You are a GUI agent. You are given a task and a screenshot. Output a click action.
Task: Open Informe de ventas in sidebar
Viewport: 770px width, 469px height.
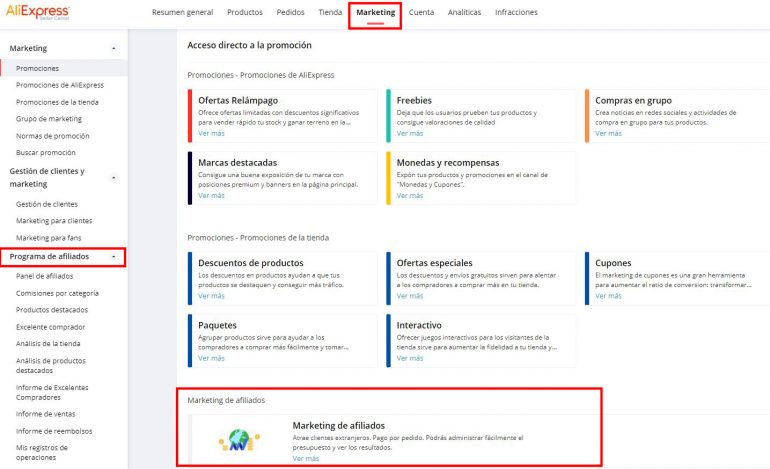pos(46,412)
